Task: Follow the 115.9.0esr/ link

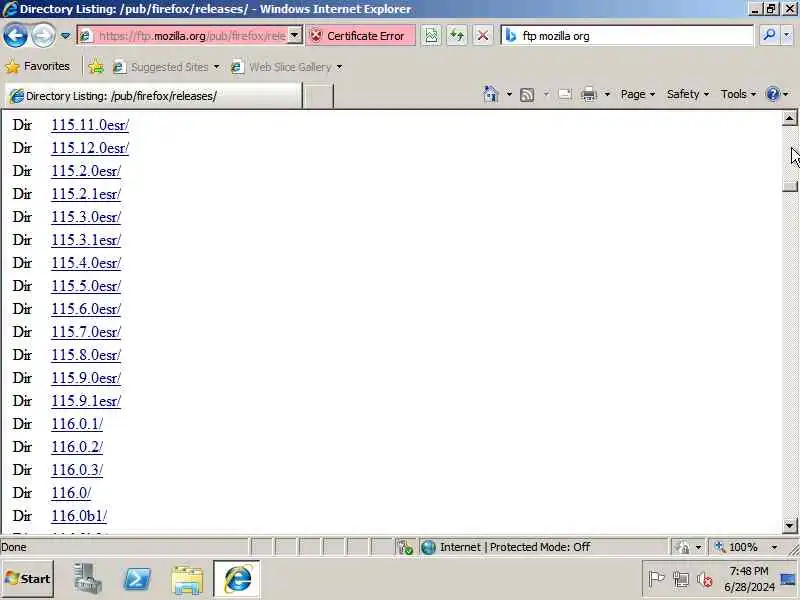Action: click(x=86, y=378)
